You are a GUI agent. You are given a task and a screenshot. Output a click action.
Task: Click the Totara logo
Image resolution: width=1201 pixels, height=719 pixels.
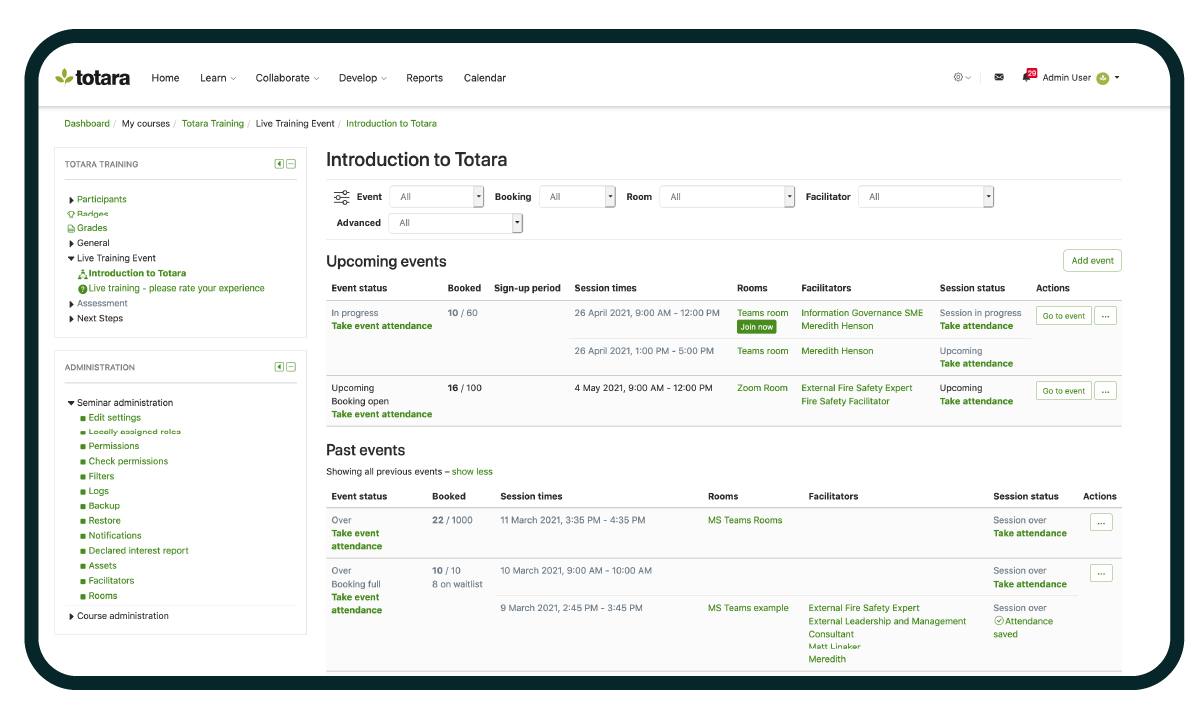(92, 77)
